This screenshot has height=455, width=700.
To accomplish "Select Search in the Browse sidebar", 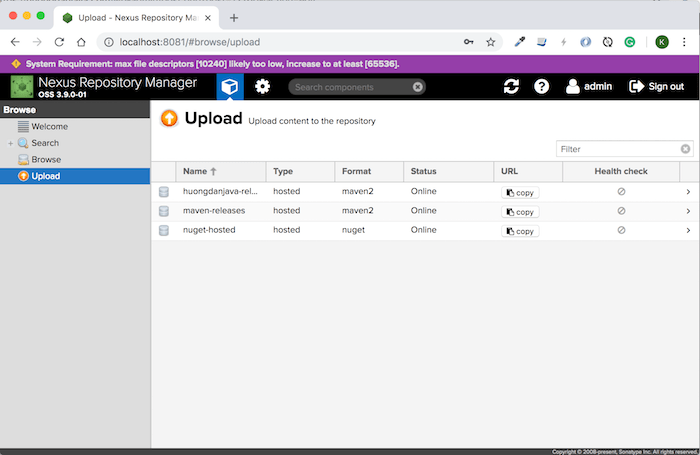I will pyautogui.click(x=45, y=143).
